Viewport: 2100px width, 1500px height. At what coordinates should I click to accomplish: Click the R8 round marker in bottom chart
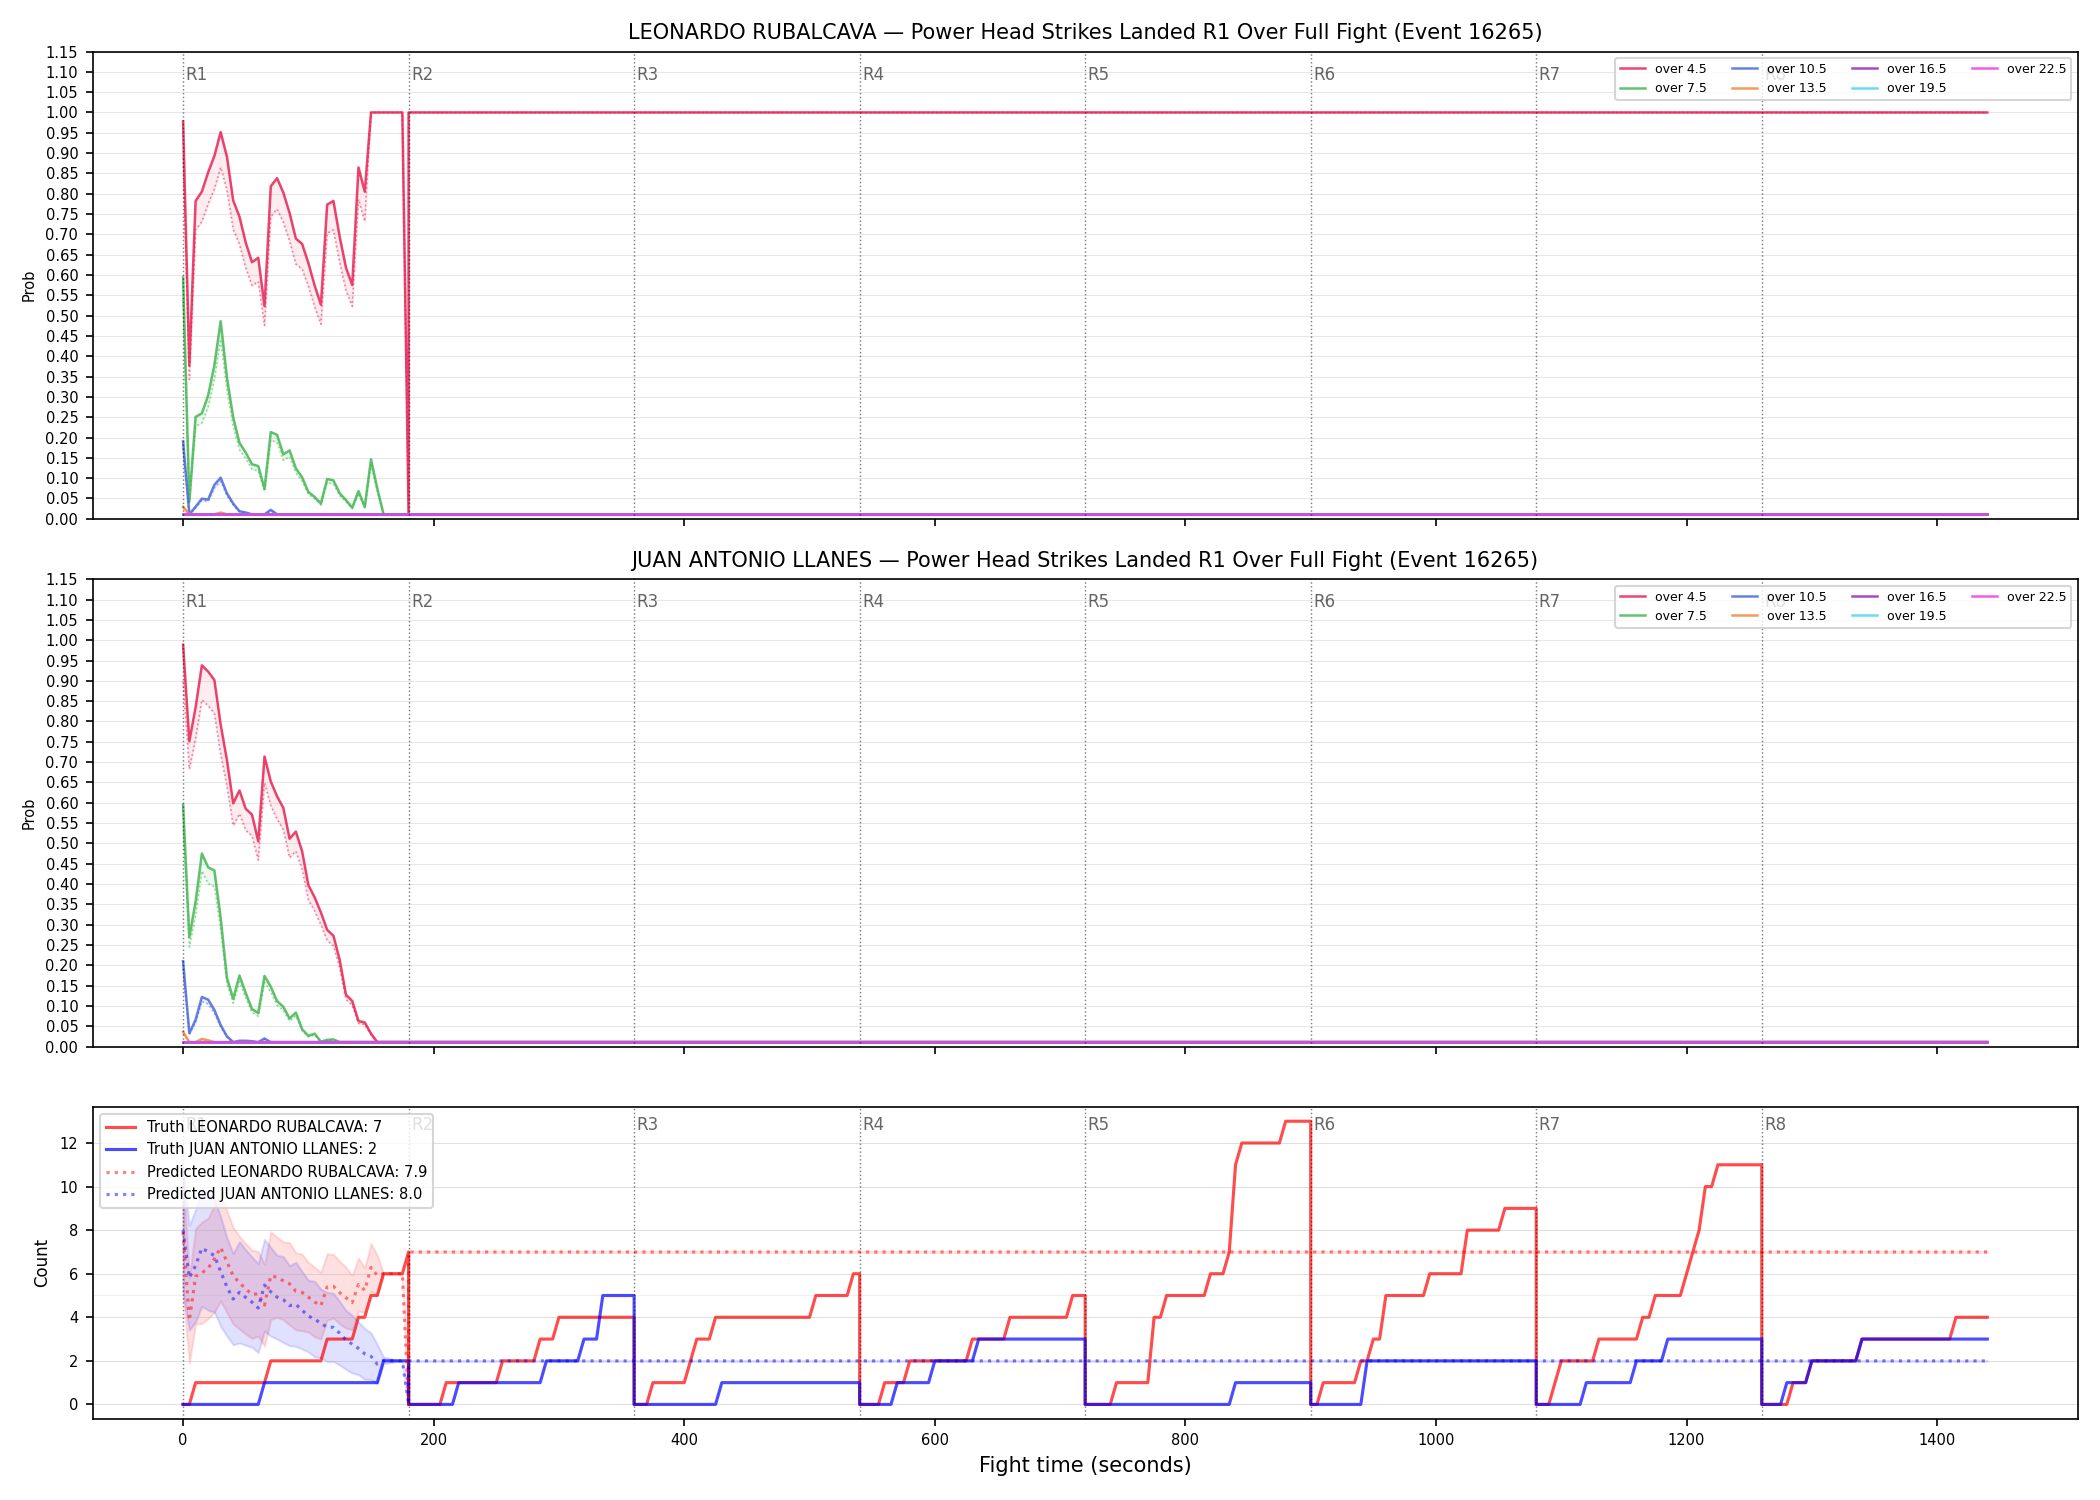[1775, 1124]
